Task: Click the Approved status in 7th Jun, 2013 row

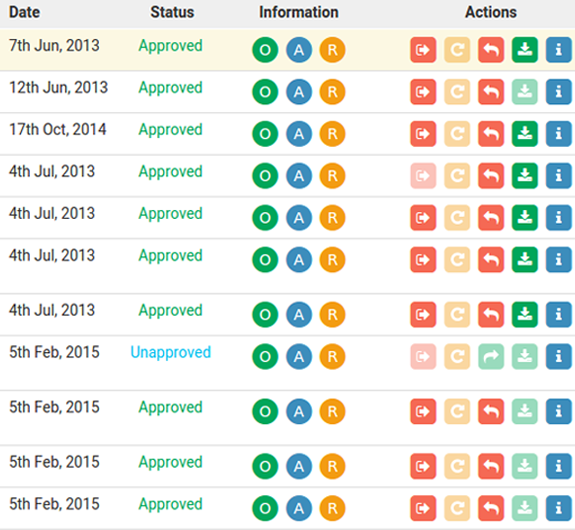Action: point(171,46)
